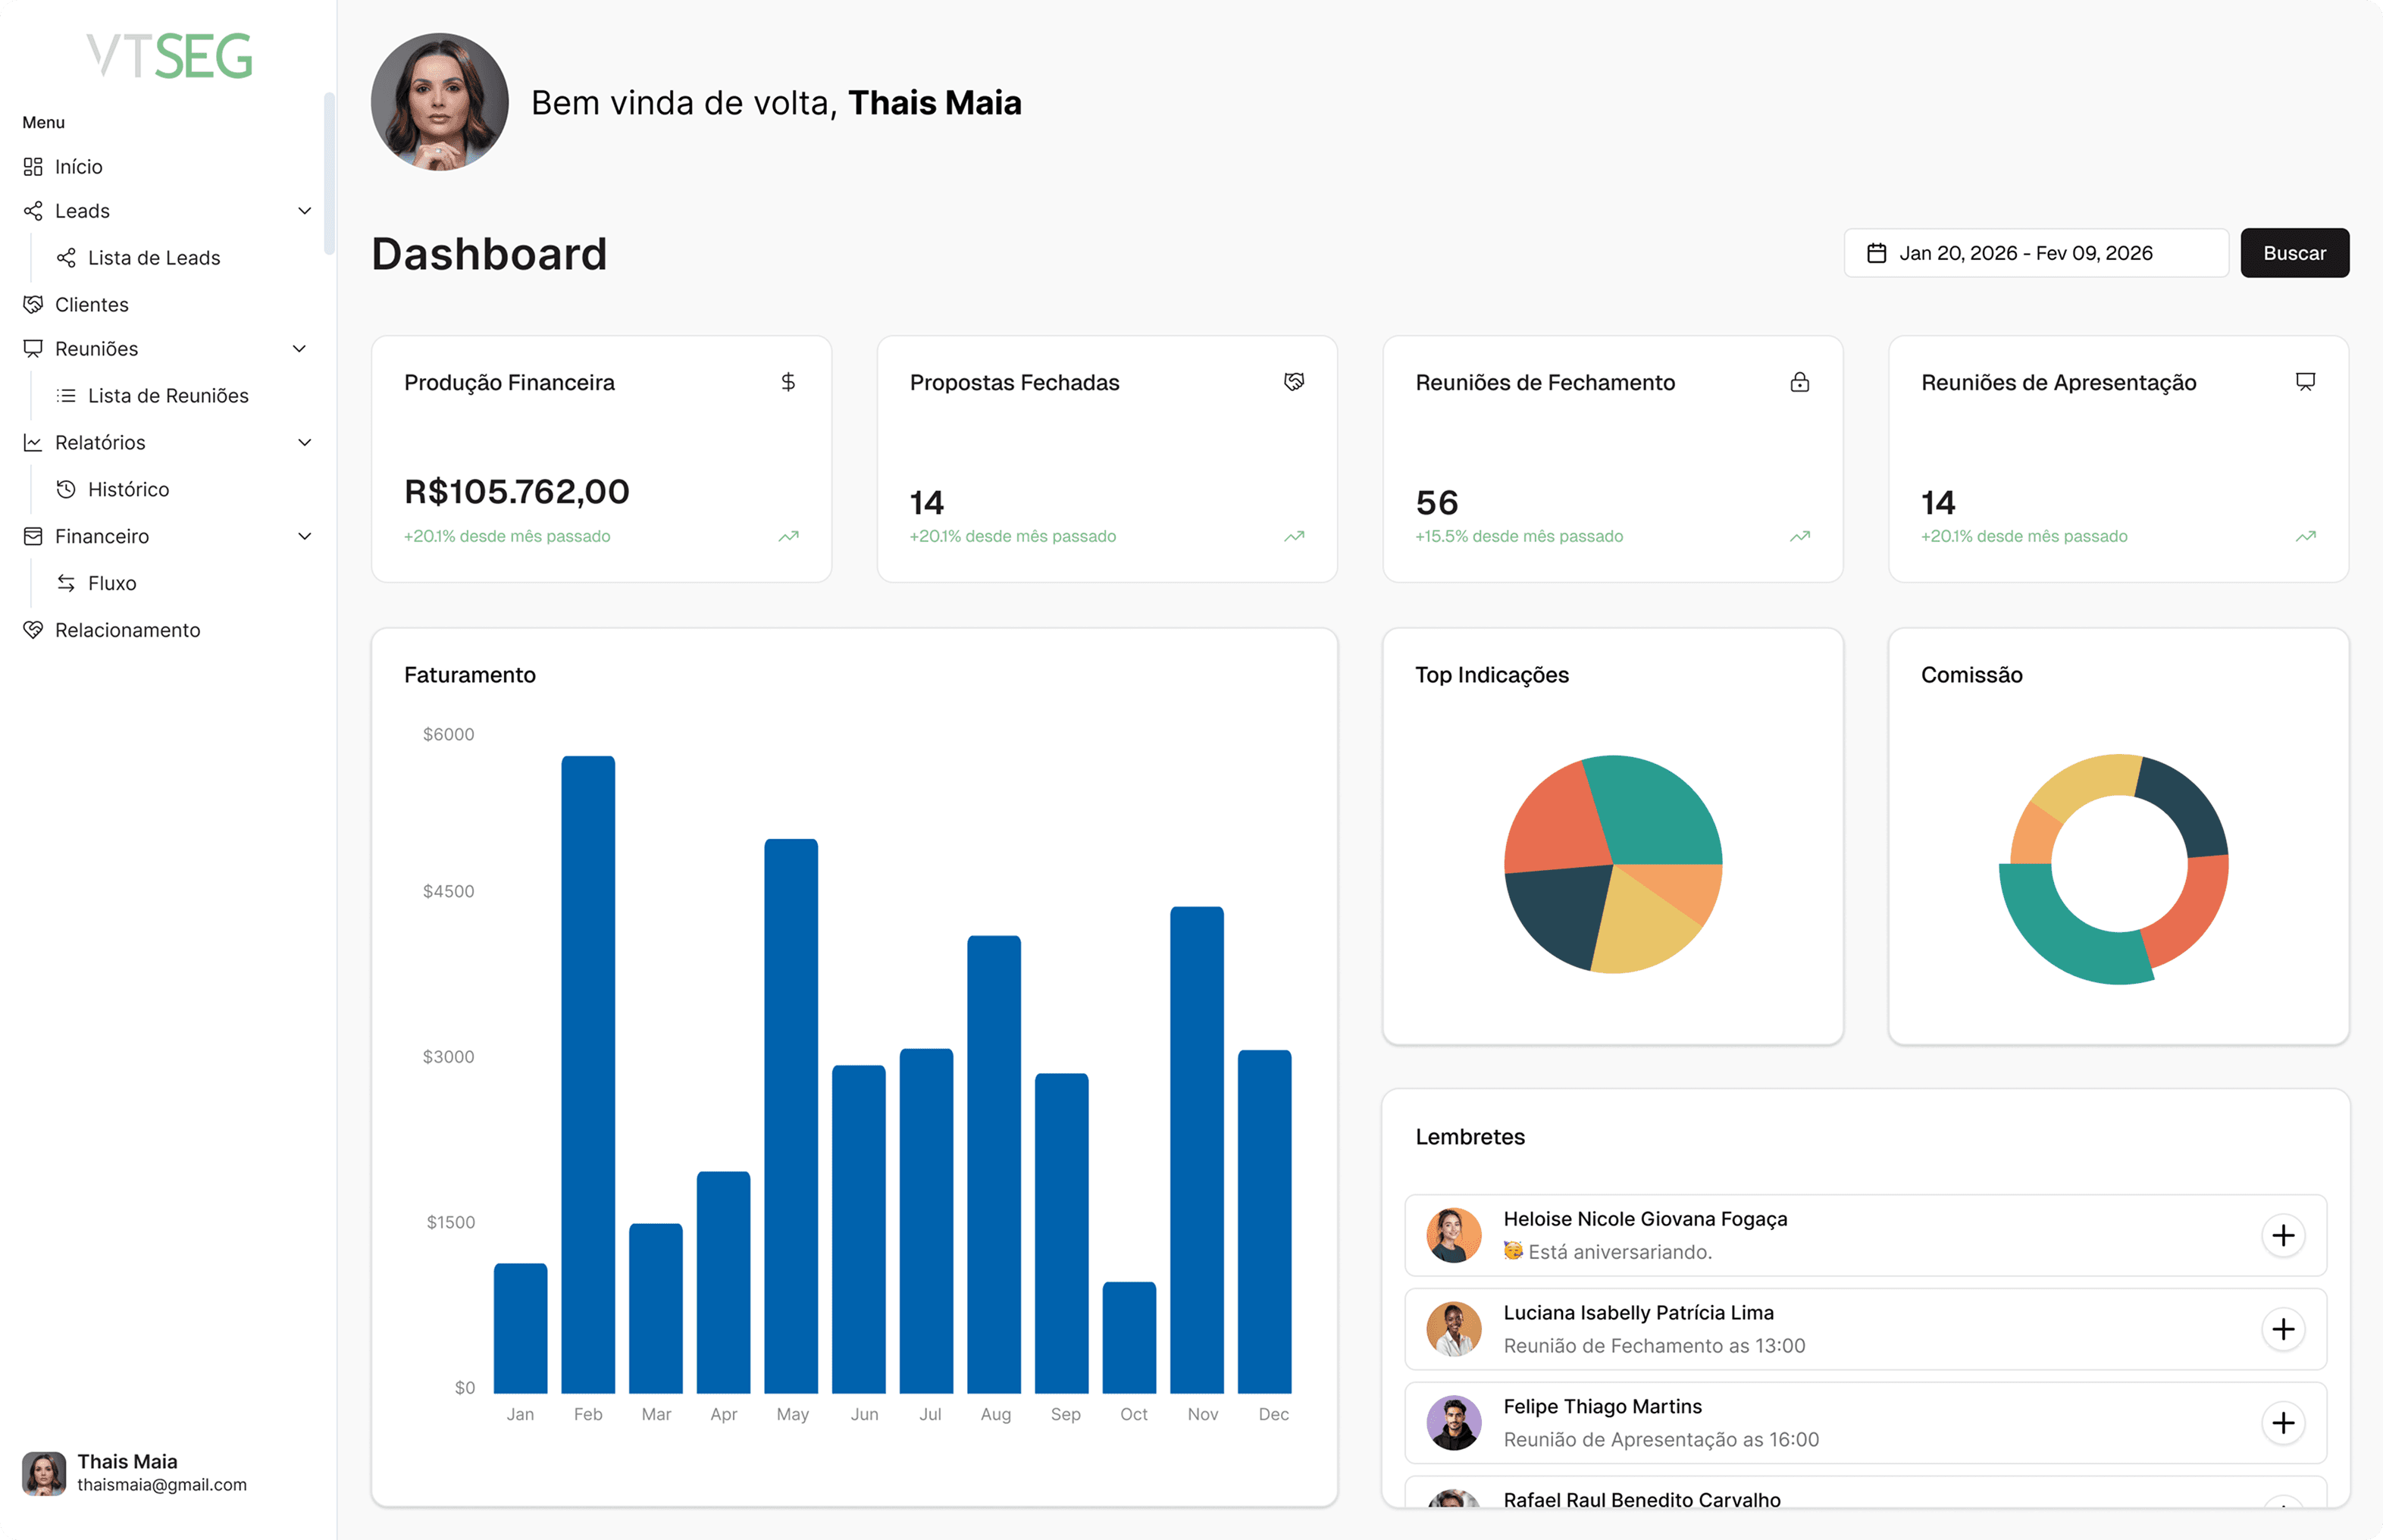Viewport: 2383px width, 1540px height.
Task: Collapse the Relatórios menu chevron
Action: click(305, 442)
